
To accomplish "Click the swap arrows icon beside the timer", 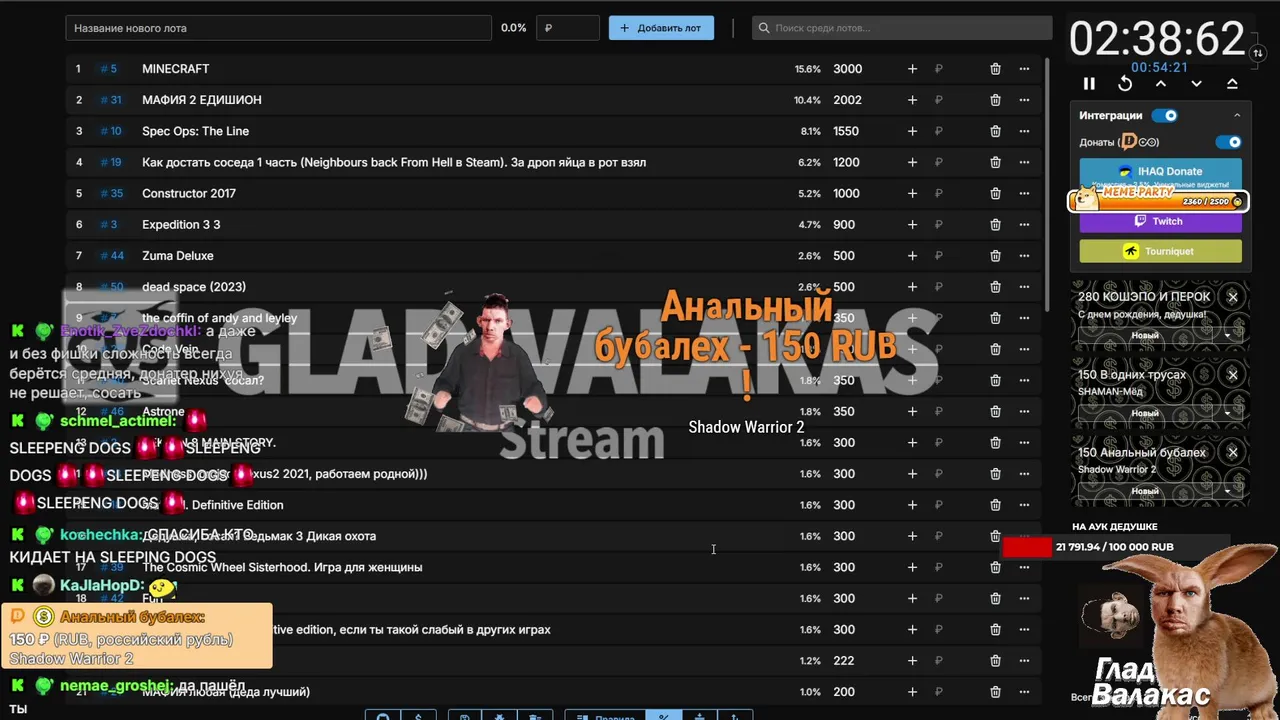I will point(1257,51).
